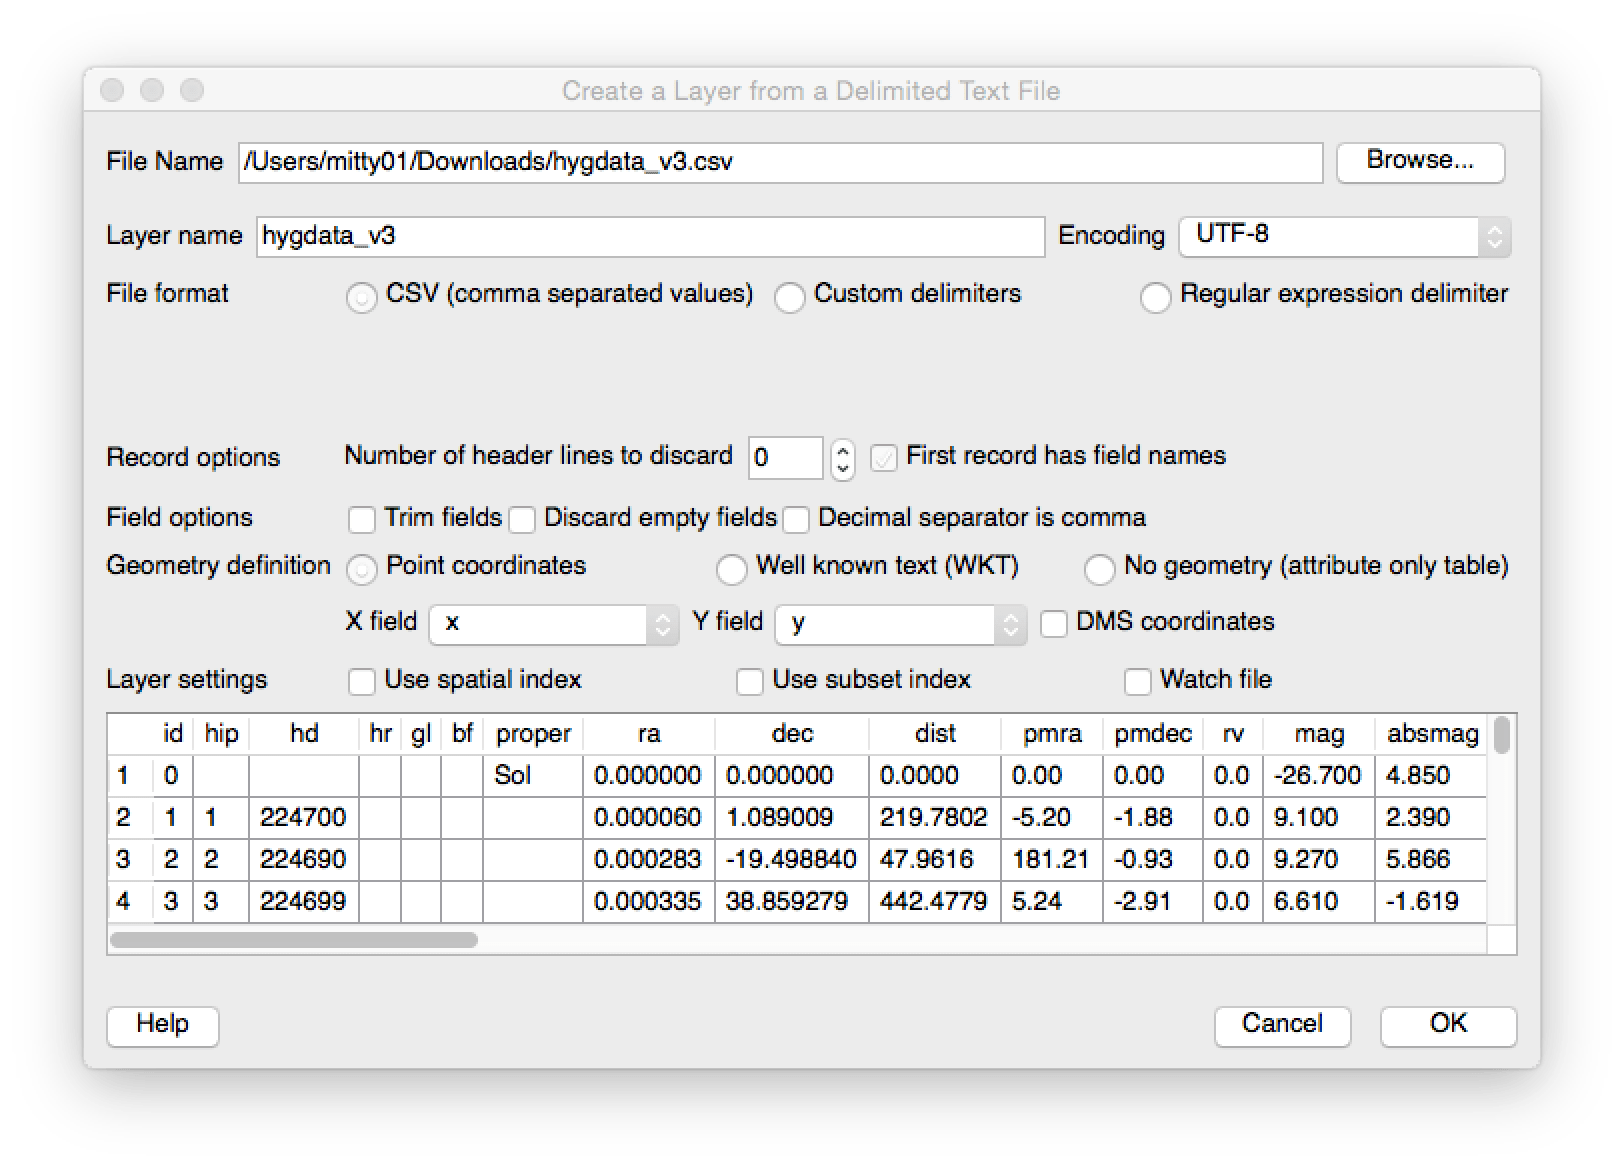Enable Use subset index checkbox

coord(749,681)
